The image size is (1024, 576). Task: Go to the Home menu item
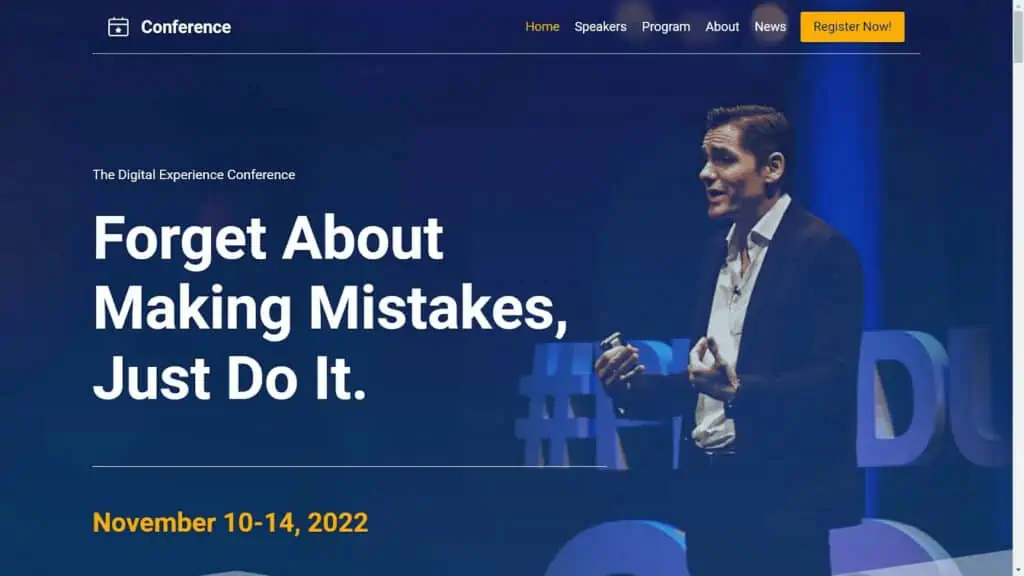click(x=542, y=27)
